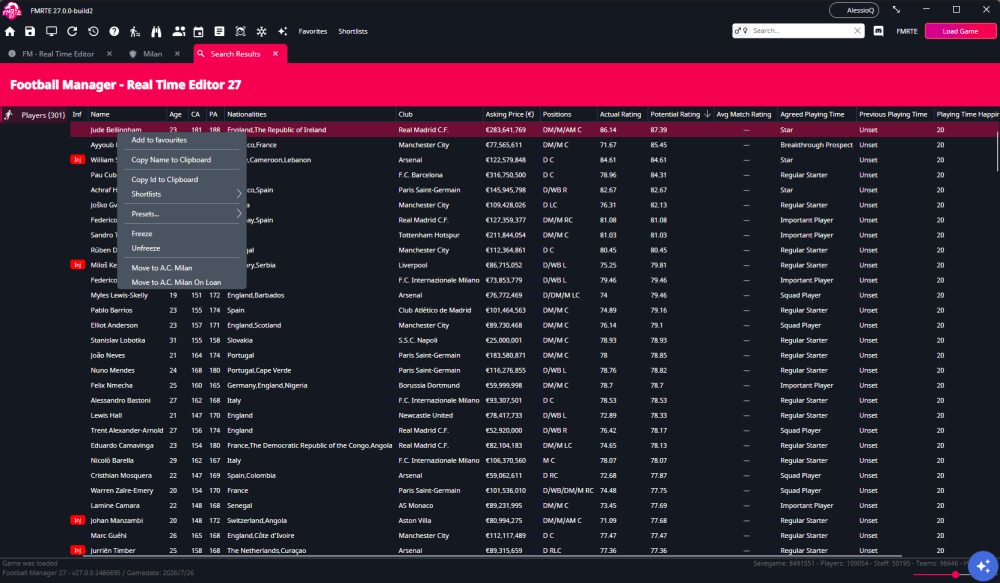The height and width of the screenshot is (583, 1000).
Task: Click the sparkle stars toolbar icon
Action: [x=283, y=31]
